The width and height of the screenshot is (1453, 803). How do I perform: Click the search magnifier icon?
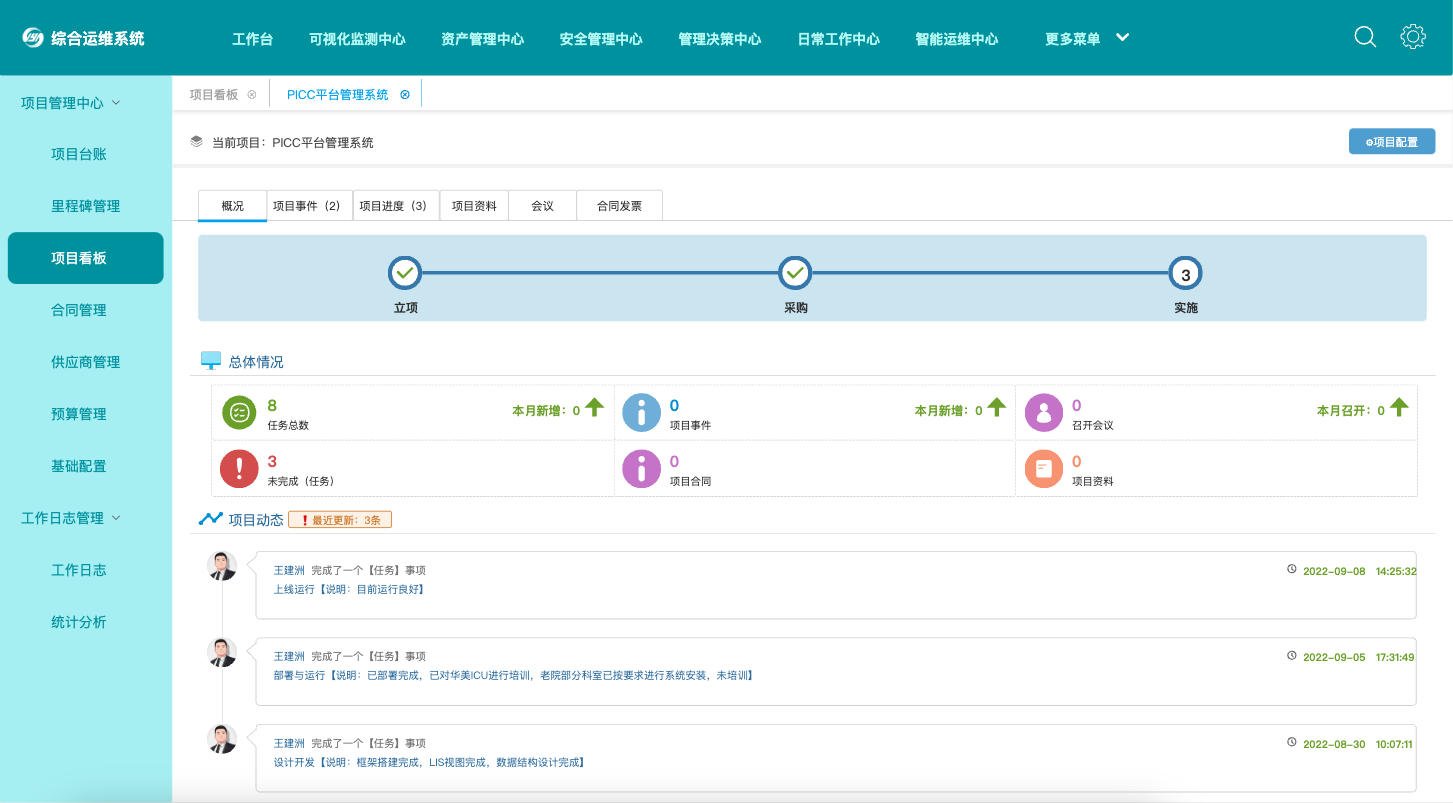tap(1365, 37)
